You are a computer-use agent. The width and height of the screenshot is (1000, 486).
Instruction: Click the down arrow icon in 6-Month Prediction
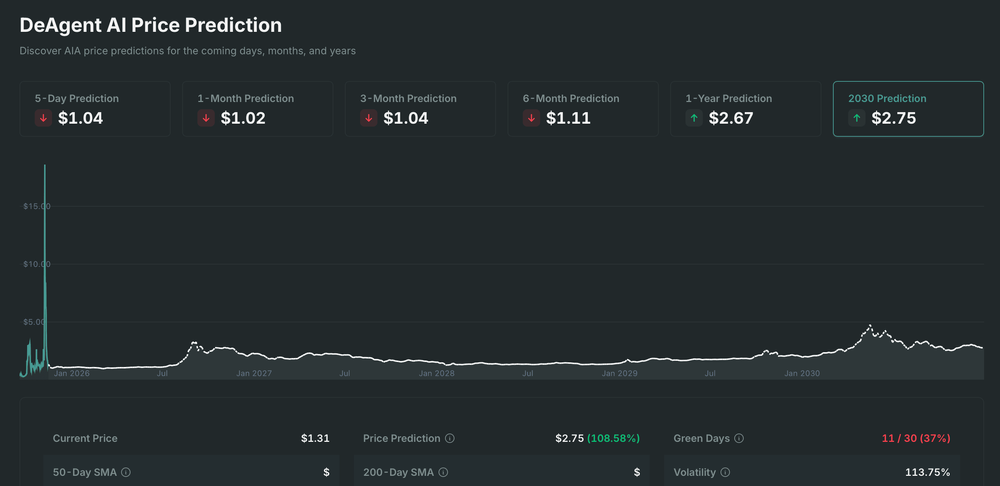pos(531,118)
